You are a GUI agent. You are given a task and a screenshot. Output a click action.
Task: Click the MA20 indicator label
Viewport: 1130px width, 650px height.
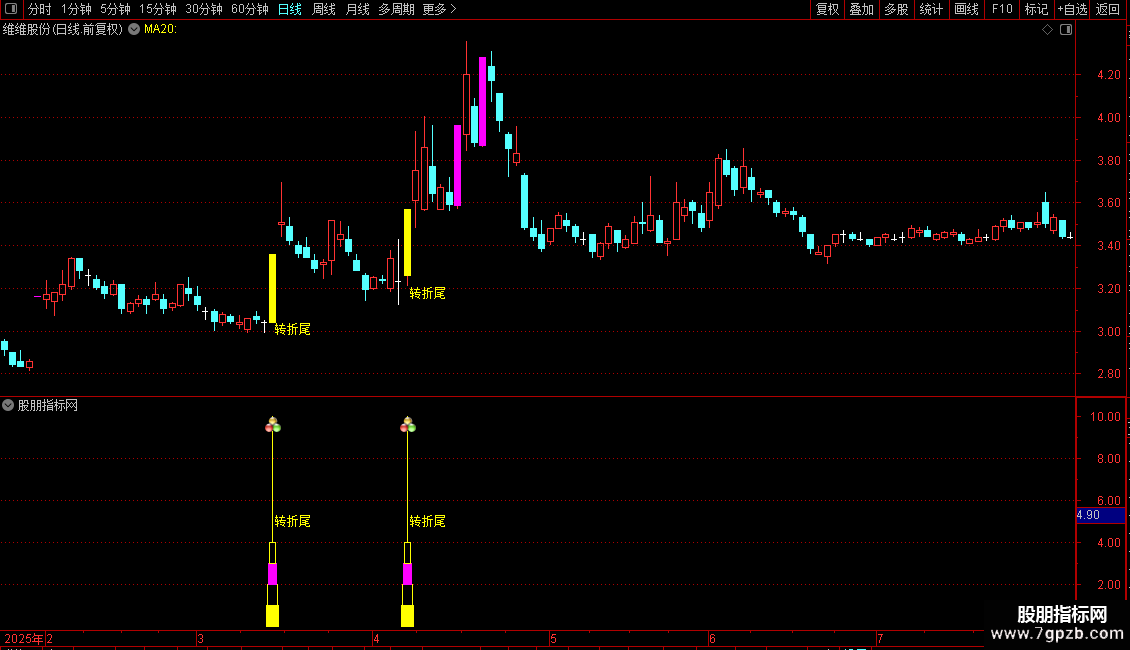(x=160, y=30)
